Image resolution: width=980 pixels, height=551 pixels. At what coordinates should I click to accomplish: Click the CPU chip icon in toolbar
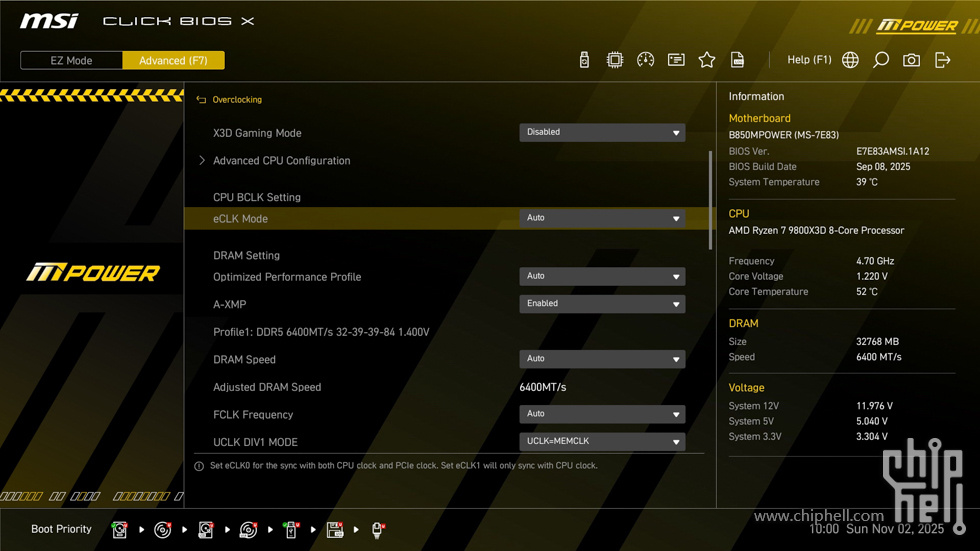coord(615,60)
